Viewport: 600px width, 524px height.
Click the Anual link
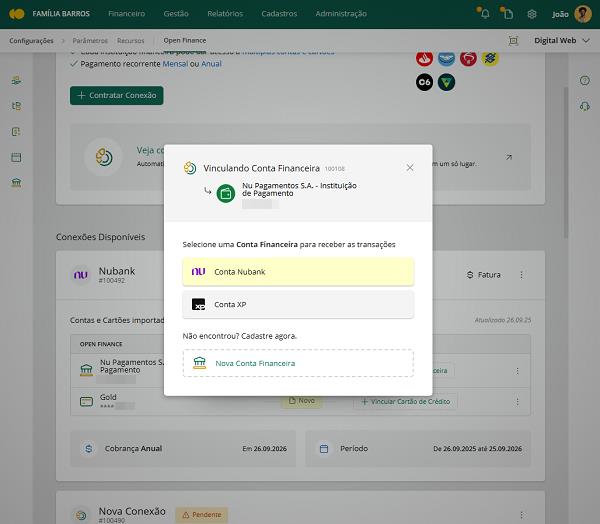[211, 64]
